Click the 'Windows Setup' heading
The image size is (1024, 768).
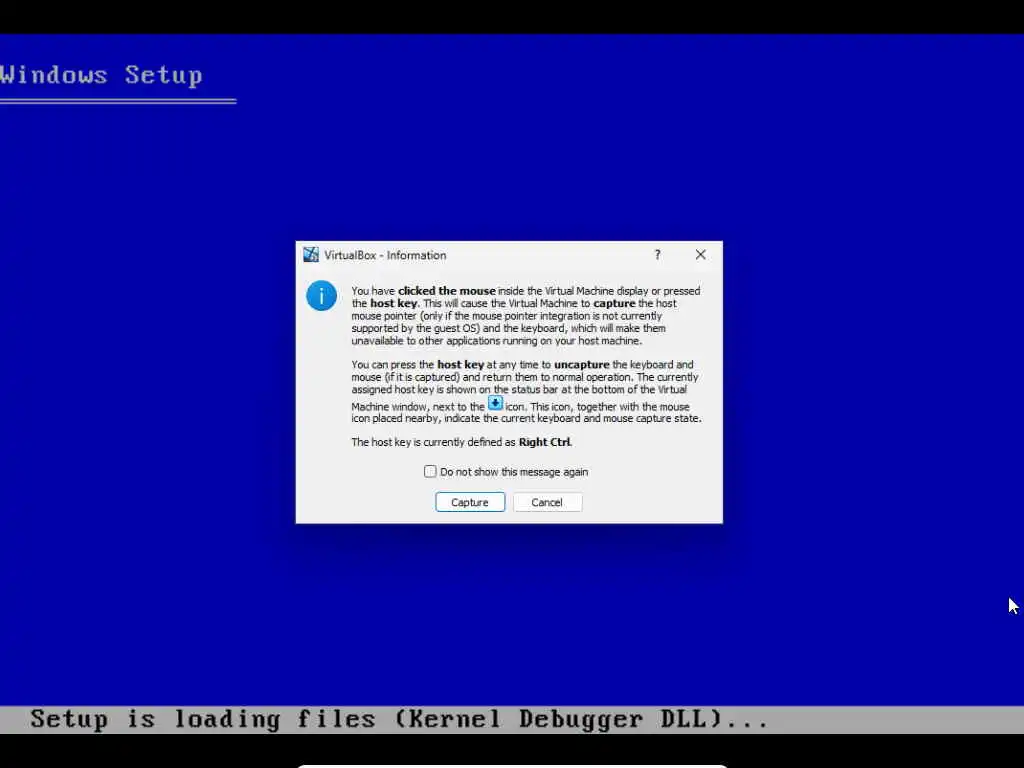pyautogui.click(x=101, y=75)
